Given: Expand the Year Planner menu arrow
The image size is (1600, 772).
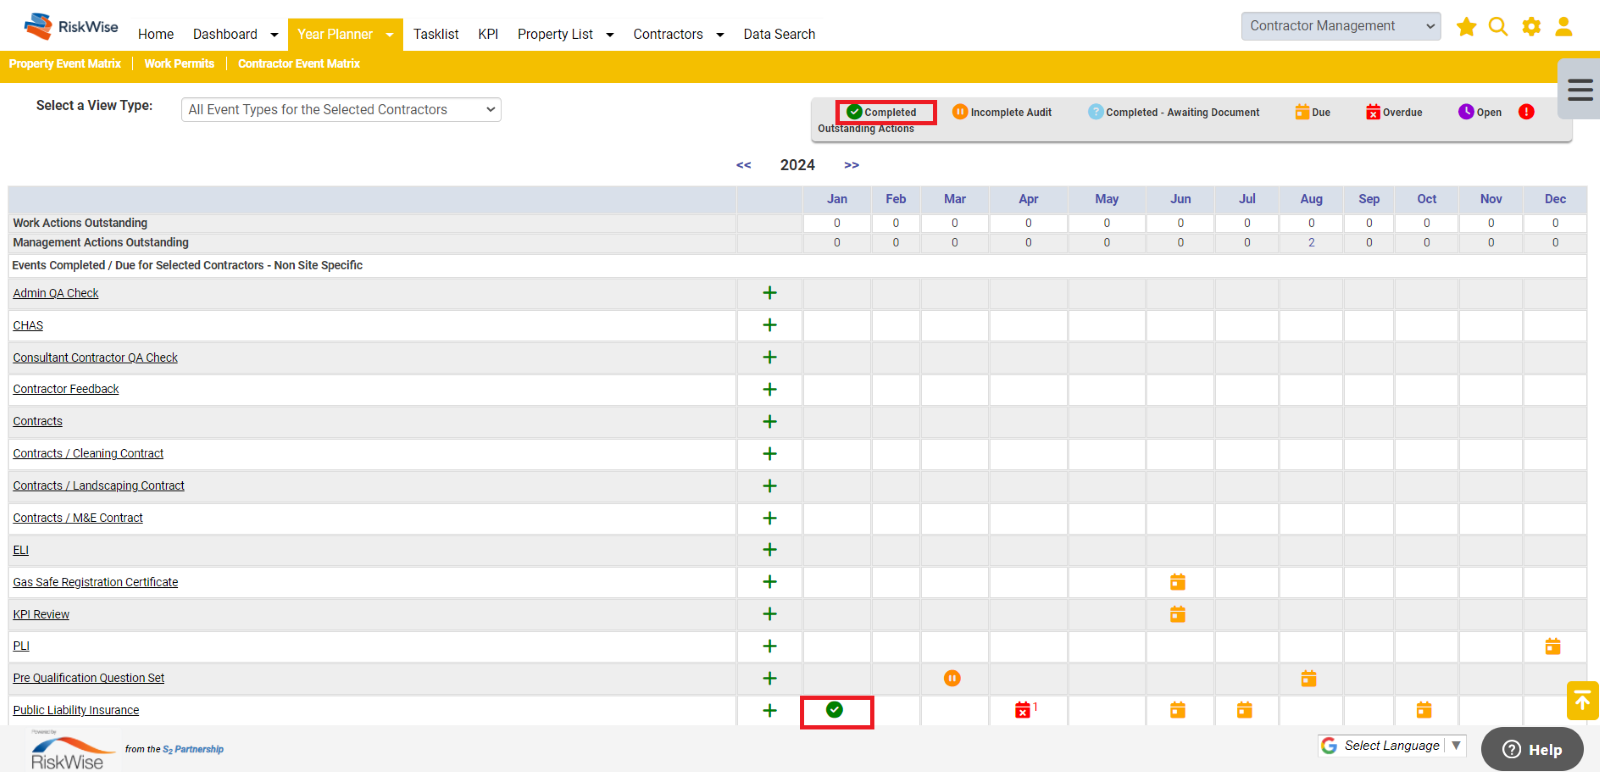Looking at the screenshot, I should (x=389, y=35).
